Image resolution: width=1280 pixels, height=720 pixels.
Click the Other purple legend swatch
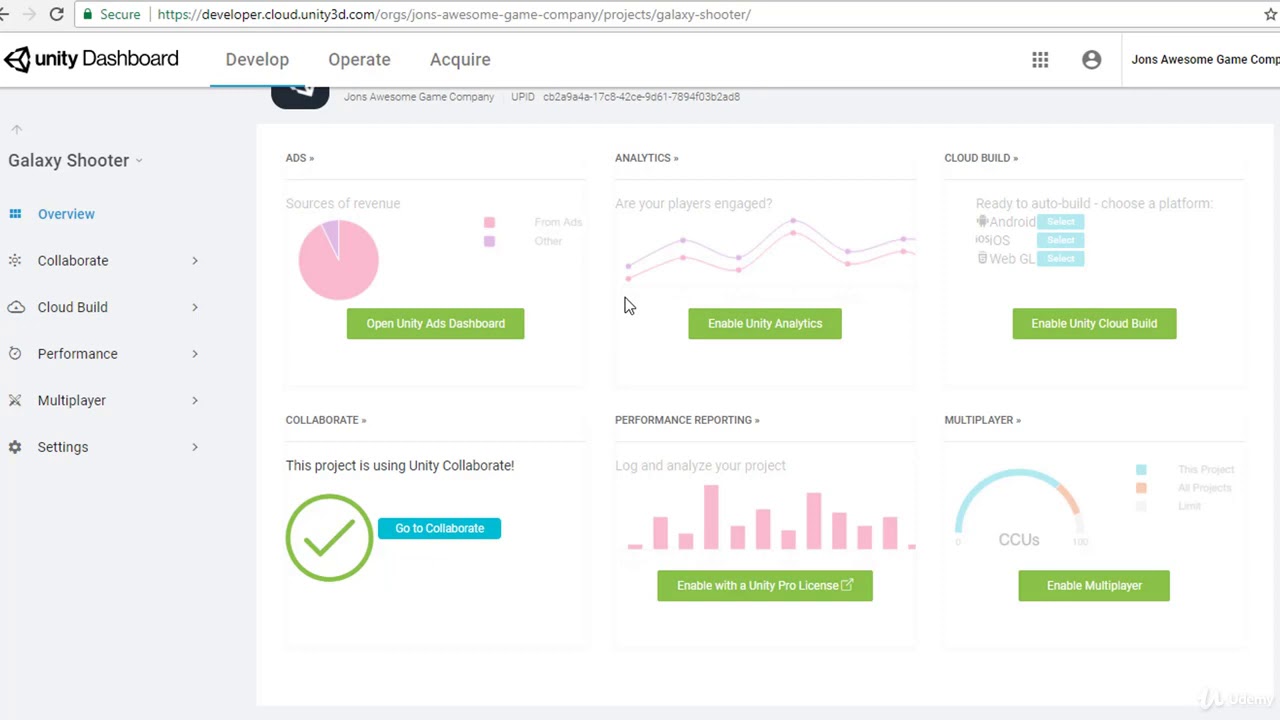click(x=489, y=241)
